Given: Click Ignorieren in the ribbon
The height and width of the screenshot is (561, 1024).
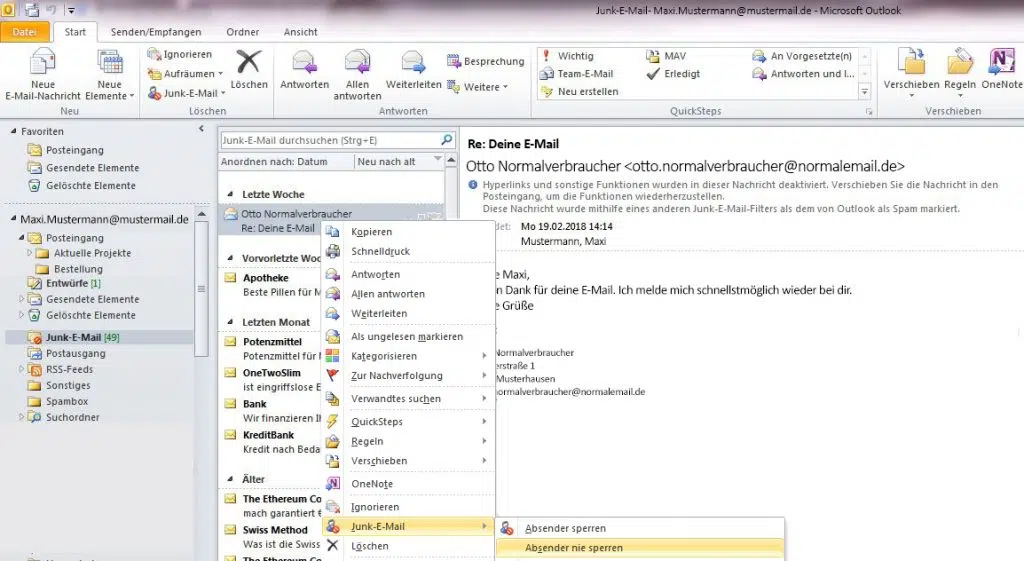Looking at the screenshot, I should (179, 54).
